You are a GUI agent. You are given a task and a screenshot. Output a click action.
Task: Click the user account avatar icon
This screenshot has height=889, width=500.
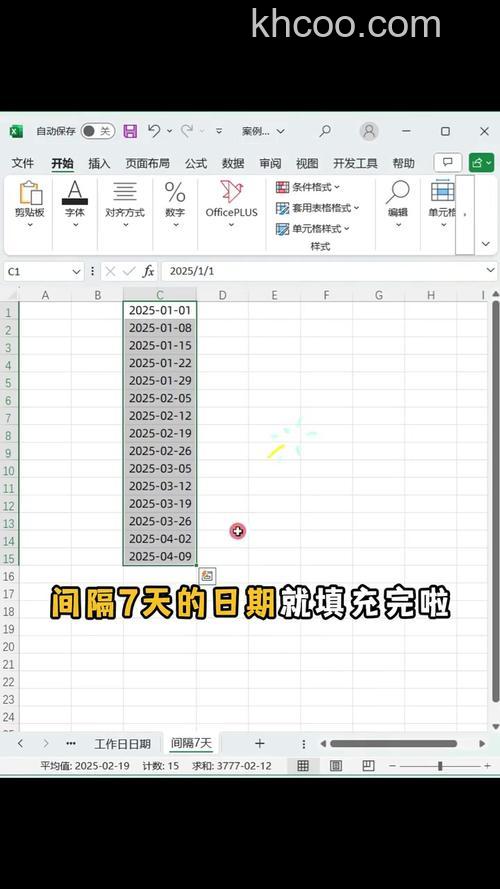click(369, 132)
